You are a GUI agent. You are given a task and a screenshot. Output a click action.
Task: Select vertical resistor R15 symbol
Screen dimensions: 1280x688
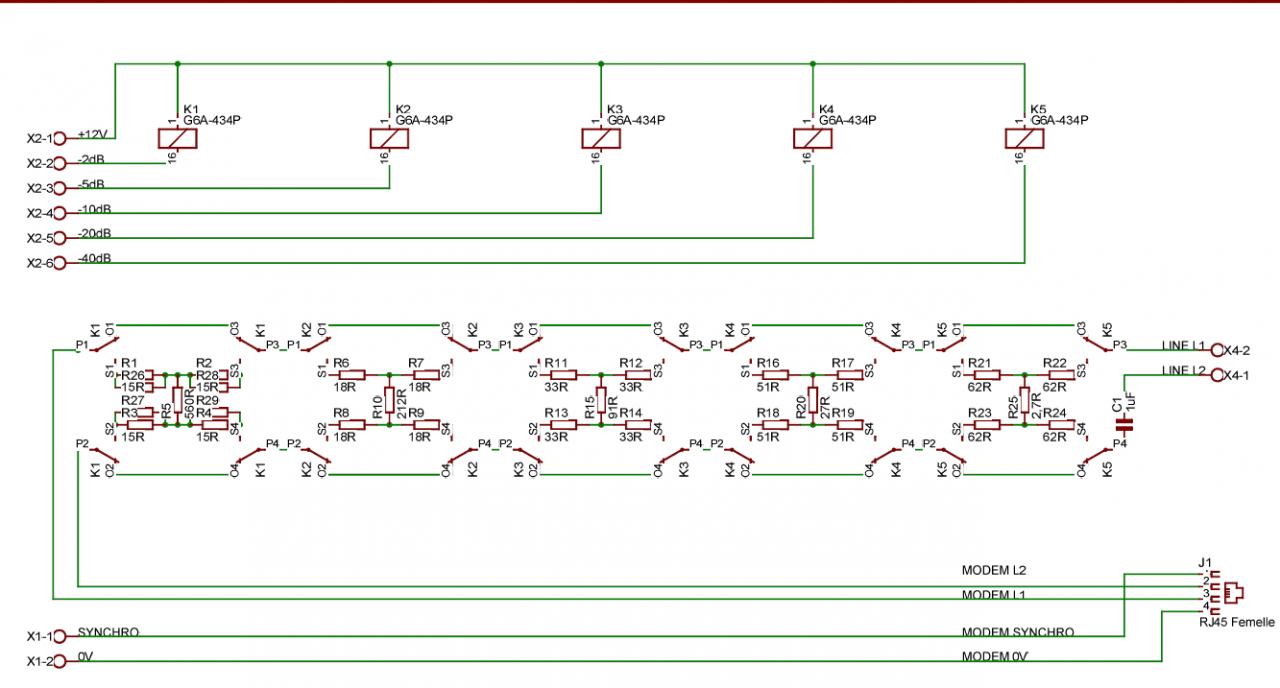tap(601, 400)
